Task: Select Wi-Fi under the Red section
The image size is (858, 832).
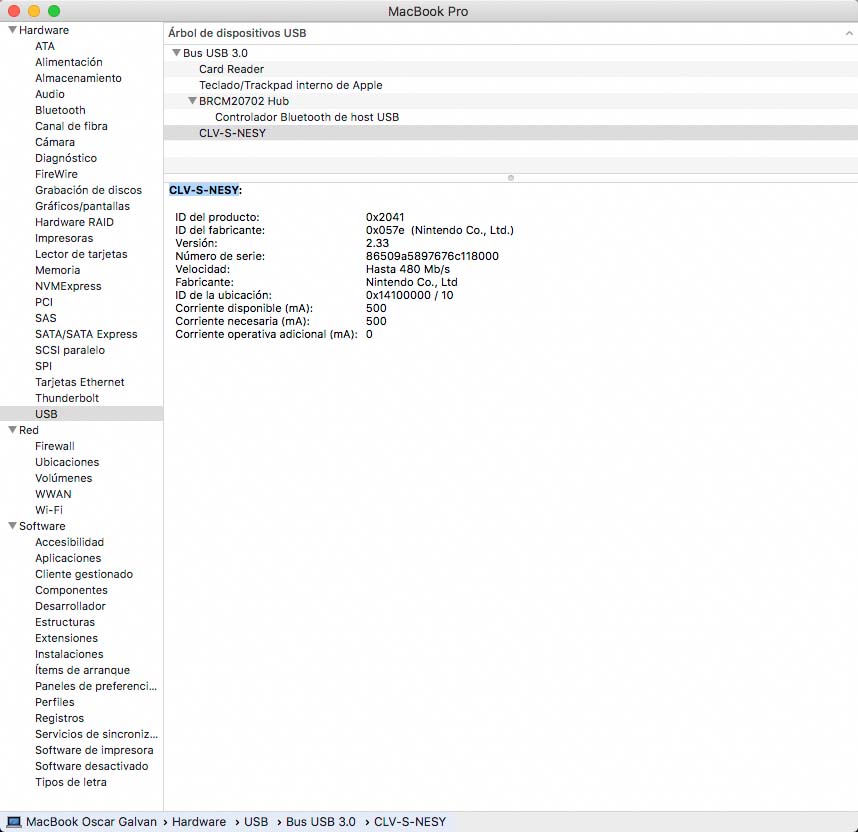Action: coord(49,510)
